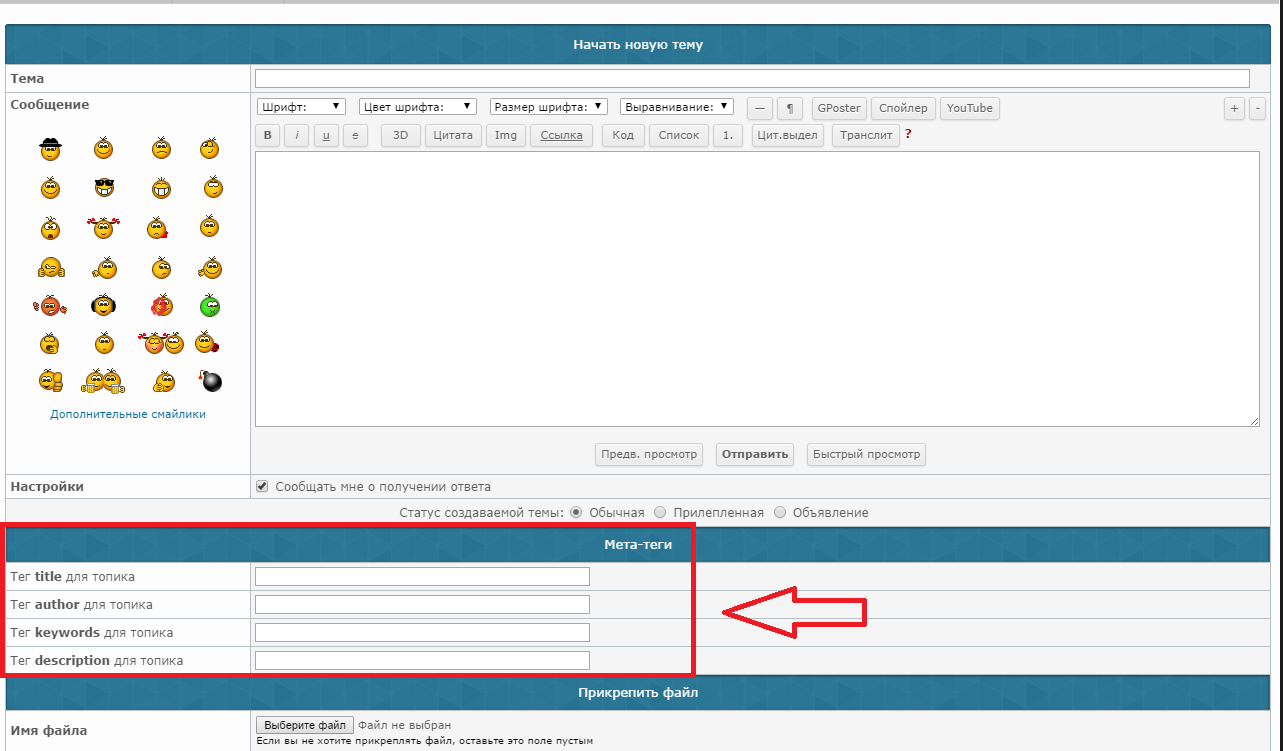Insert the black hat smiley

(x=51, y=149)
